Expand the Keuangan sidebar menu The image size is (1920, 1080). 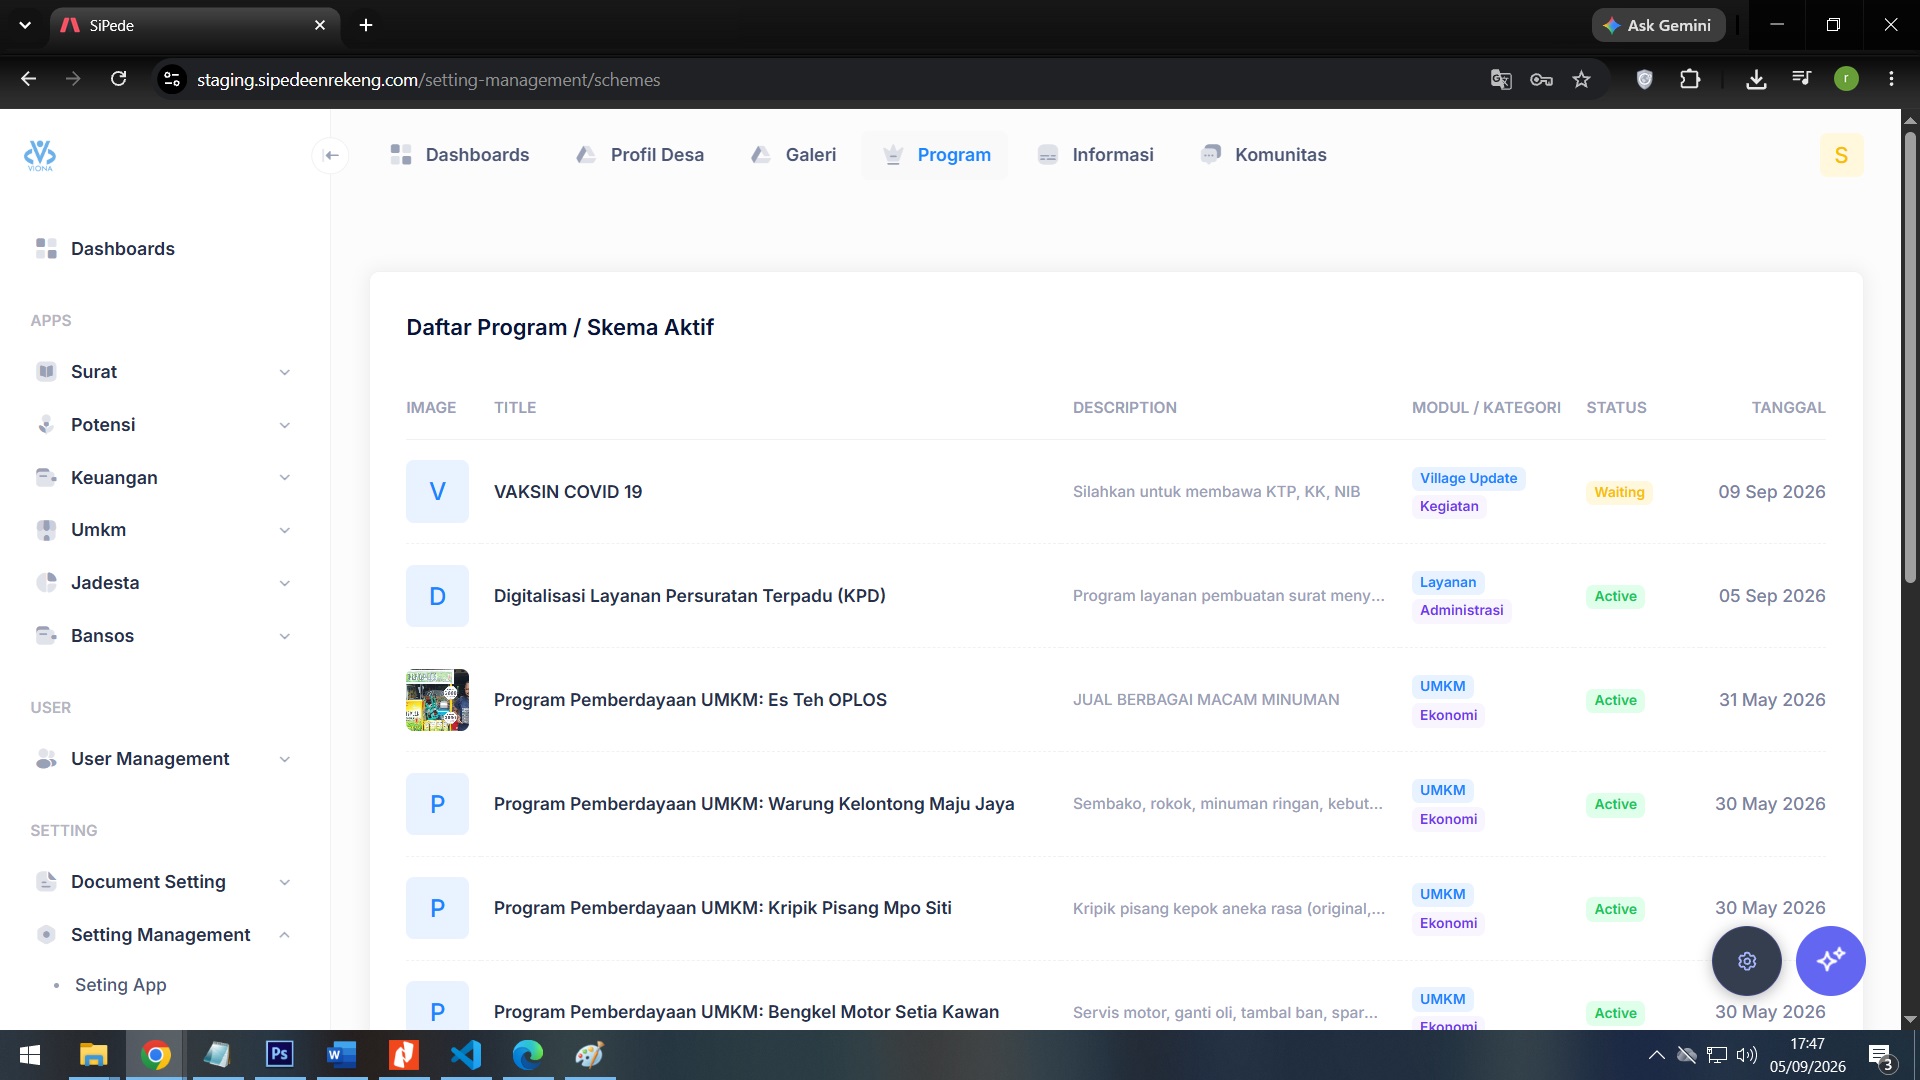[163, 478]
